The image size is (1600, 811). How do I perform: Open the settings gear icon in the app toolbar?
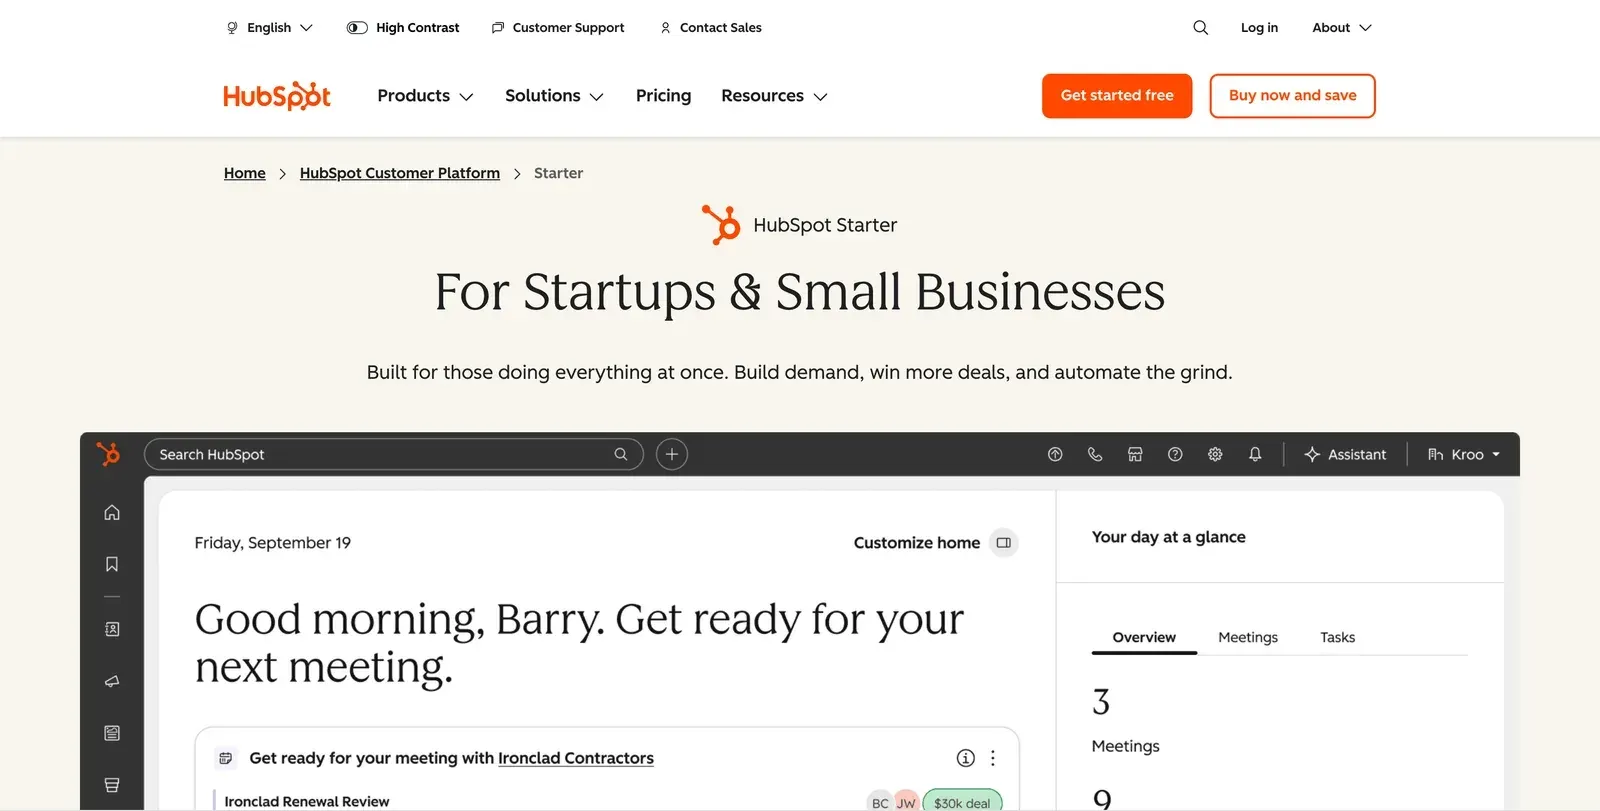(1215, 454)
